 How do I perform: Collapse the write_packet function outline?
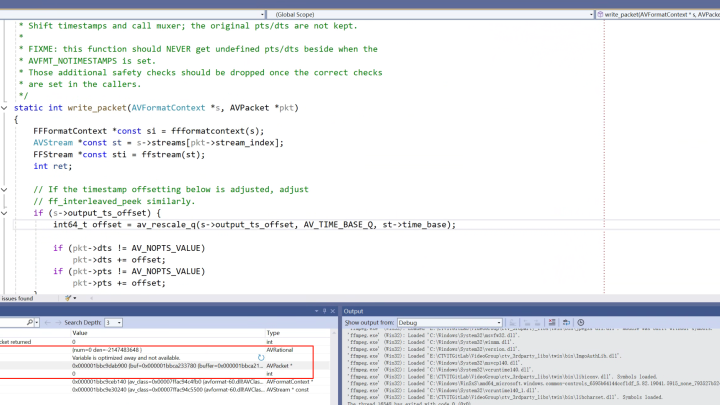pyautogui.click(x=7, y=107)
